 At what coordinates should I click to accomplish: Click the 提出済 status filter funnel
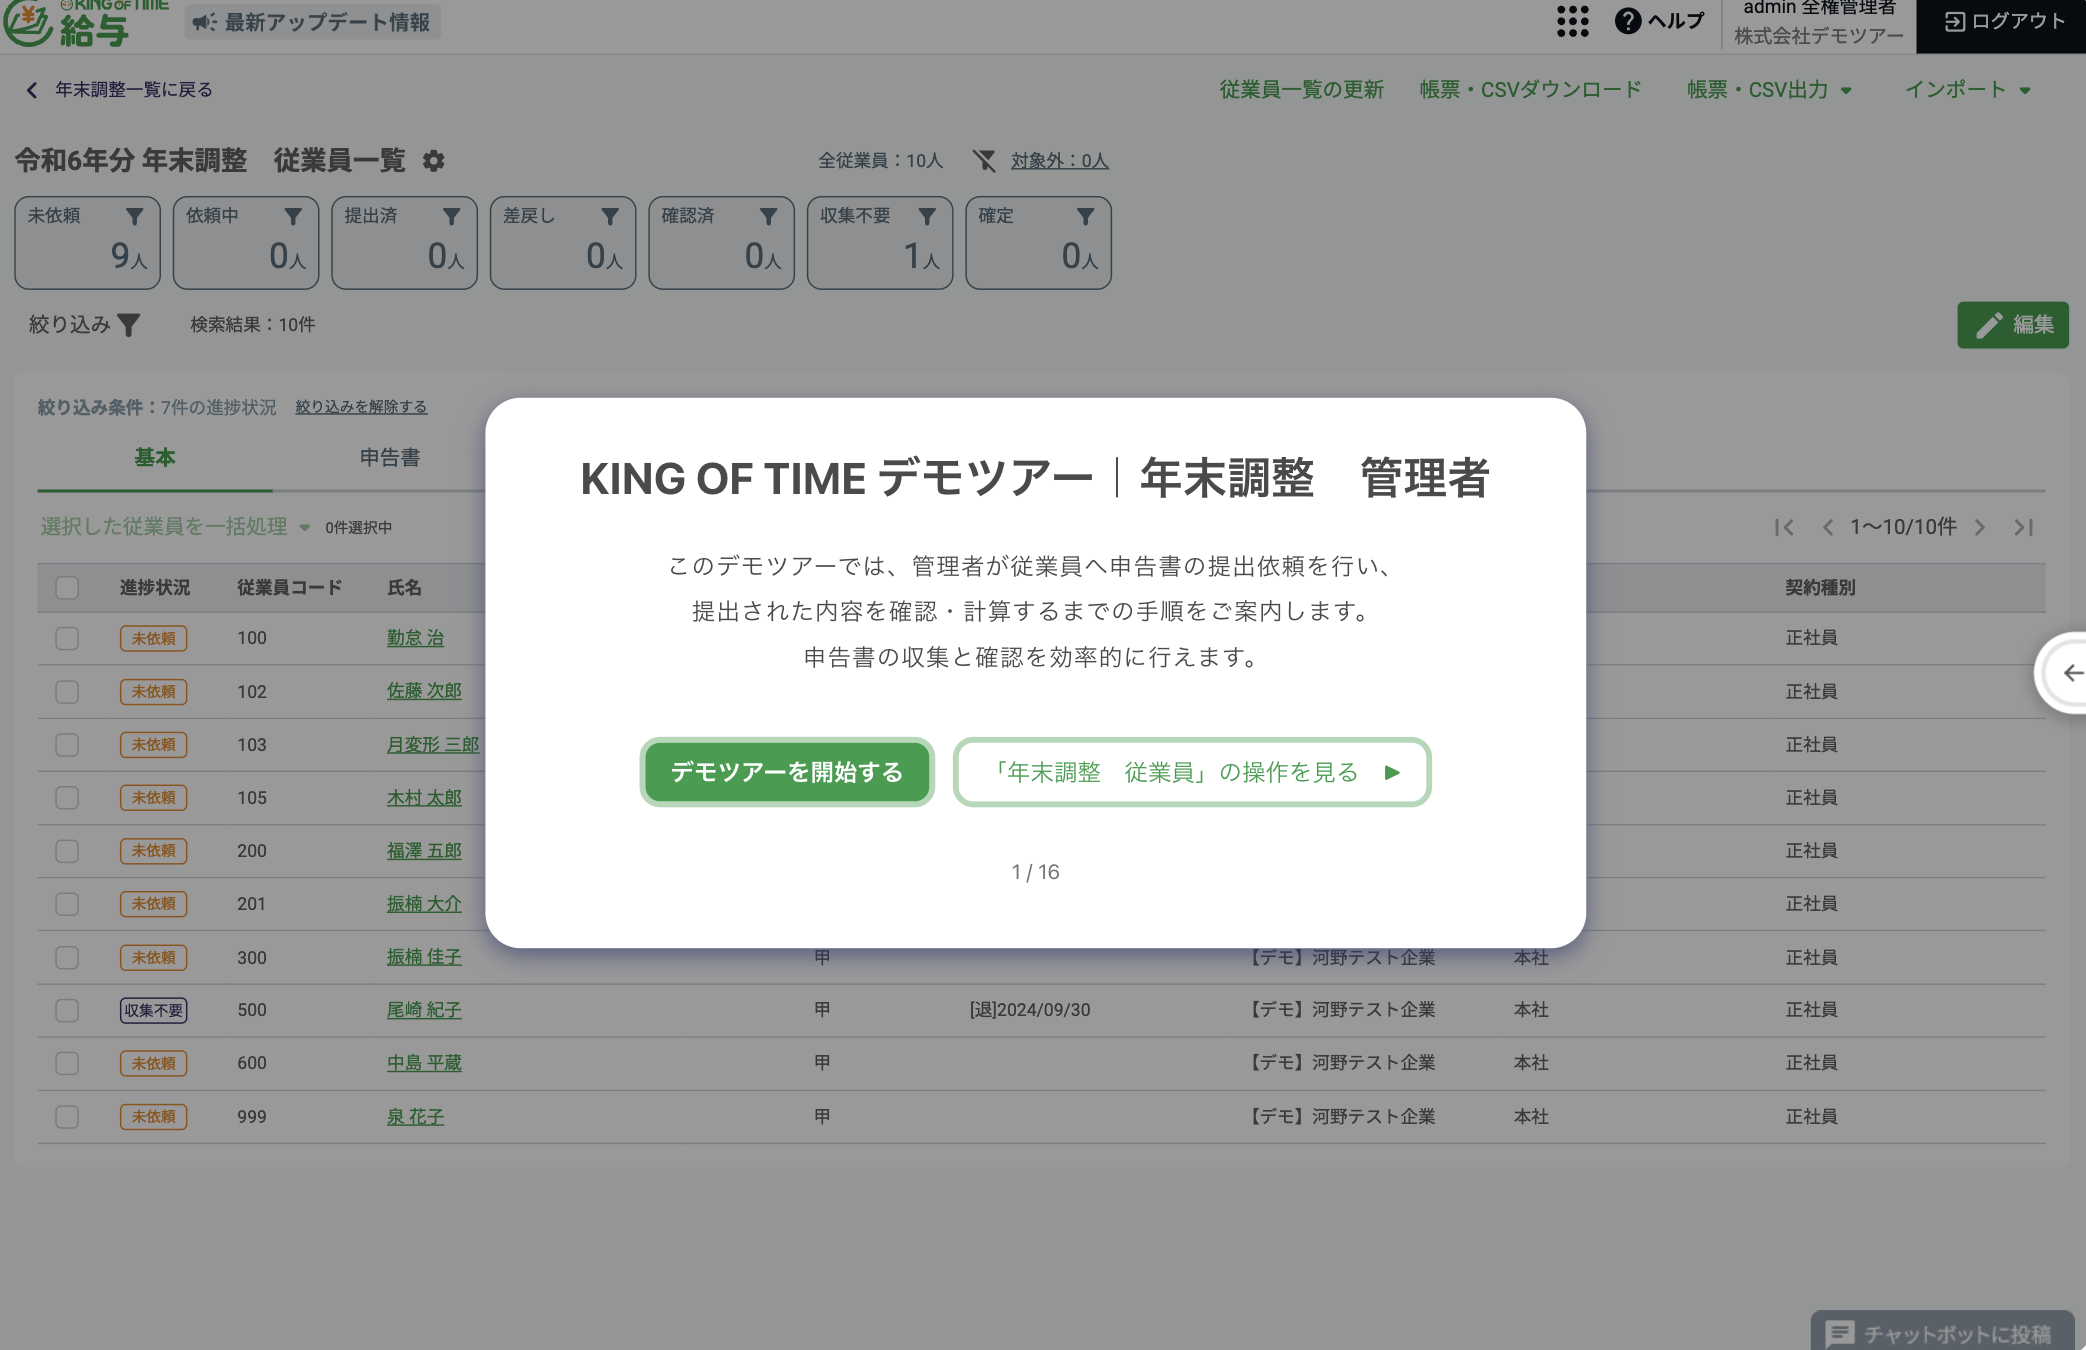point(451,216)
